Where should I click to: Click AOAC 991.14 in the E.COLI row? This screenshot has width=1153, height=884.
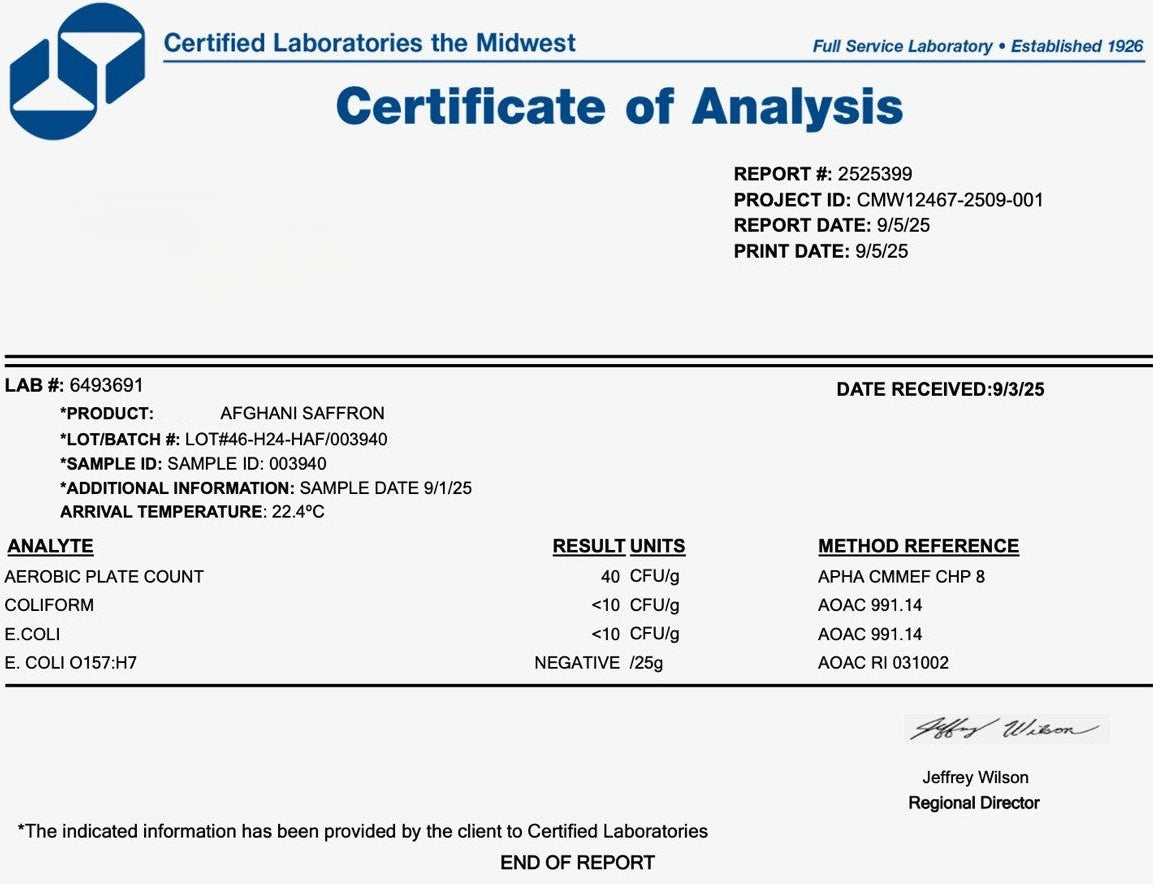pos(870,634)
